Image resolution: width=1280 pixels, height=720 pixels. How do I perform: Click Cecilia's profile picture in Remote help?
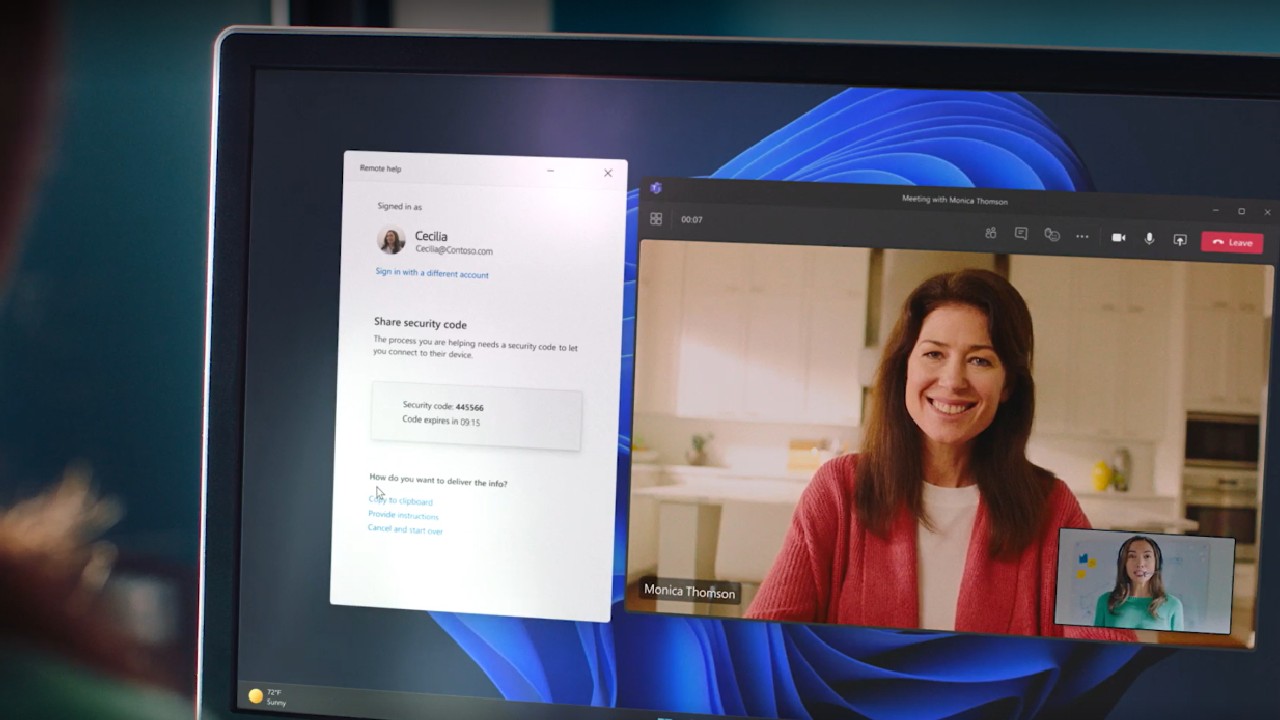click(x=390, y=240)
